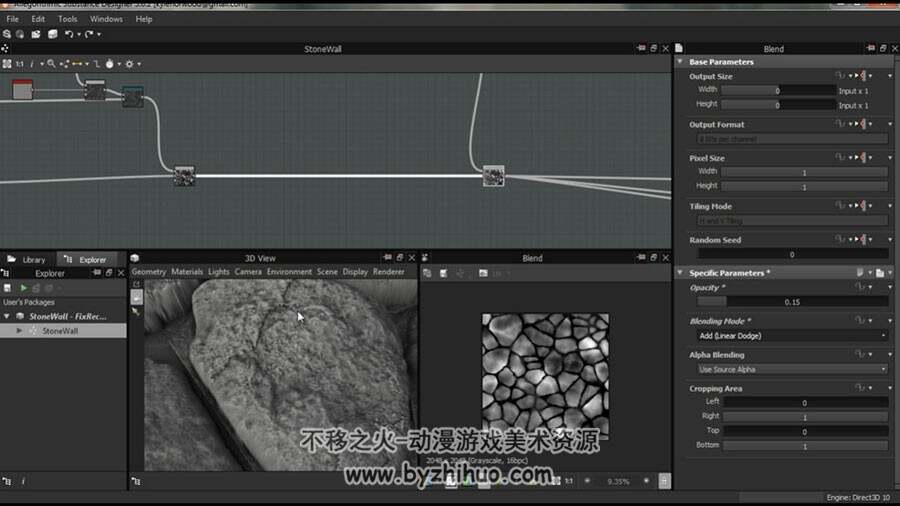Adjust the Output Size Width slider

tap(778, 91)
